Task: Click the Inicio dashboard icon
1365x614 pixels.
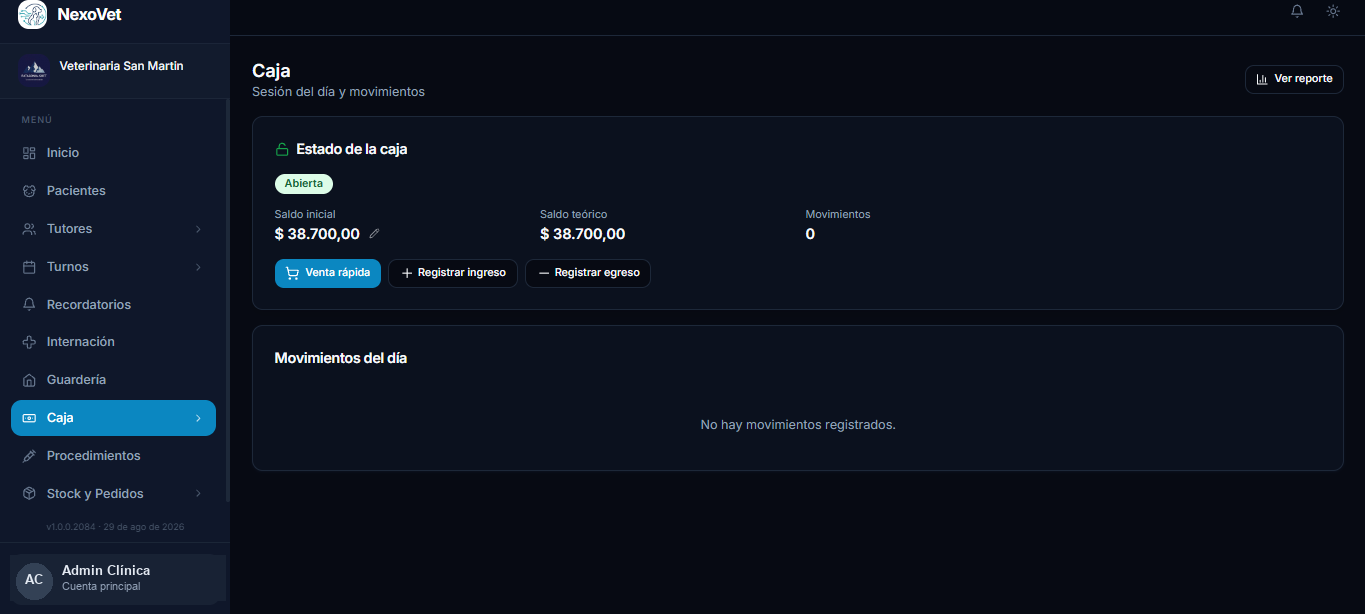Action: pyautogui.click(x=29, y=153)
